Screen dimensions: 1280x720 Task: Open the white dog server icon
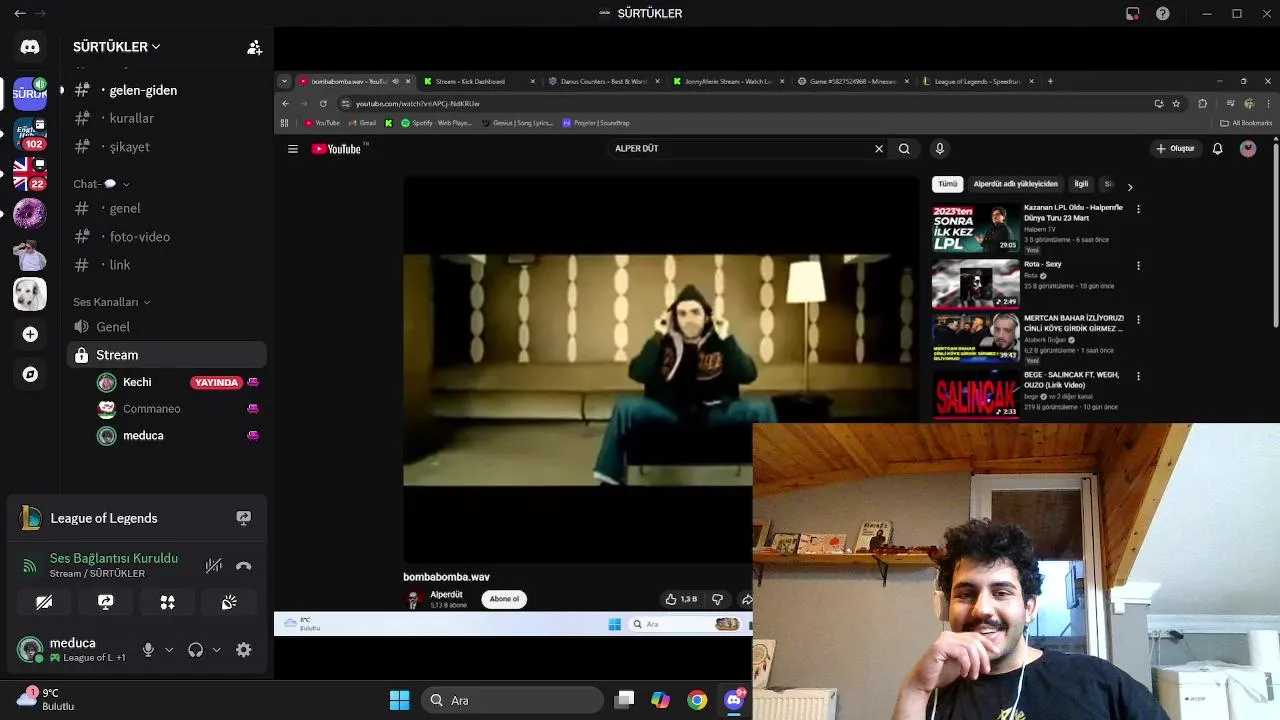[30, 294]
